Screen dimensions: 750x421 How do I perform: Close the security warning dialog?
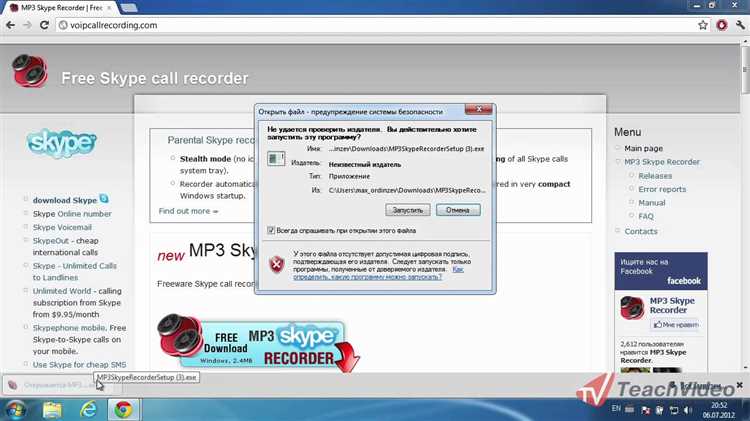click(x=478, y=110)
